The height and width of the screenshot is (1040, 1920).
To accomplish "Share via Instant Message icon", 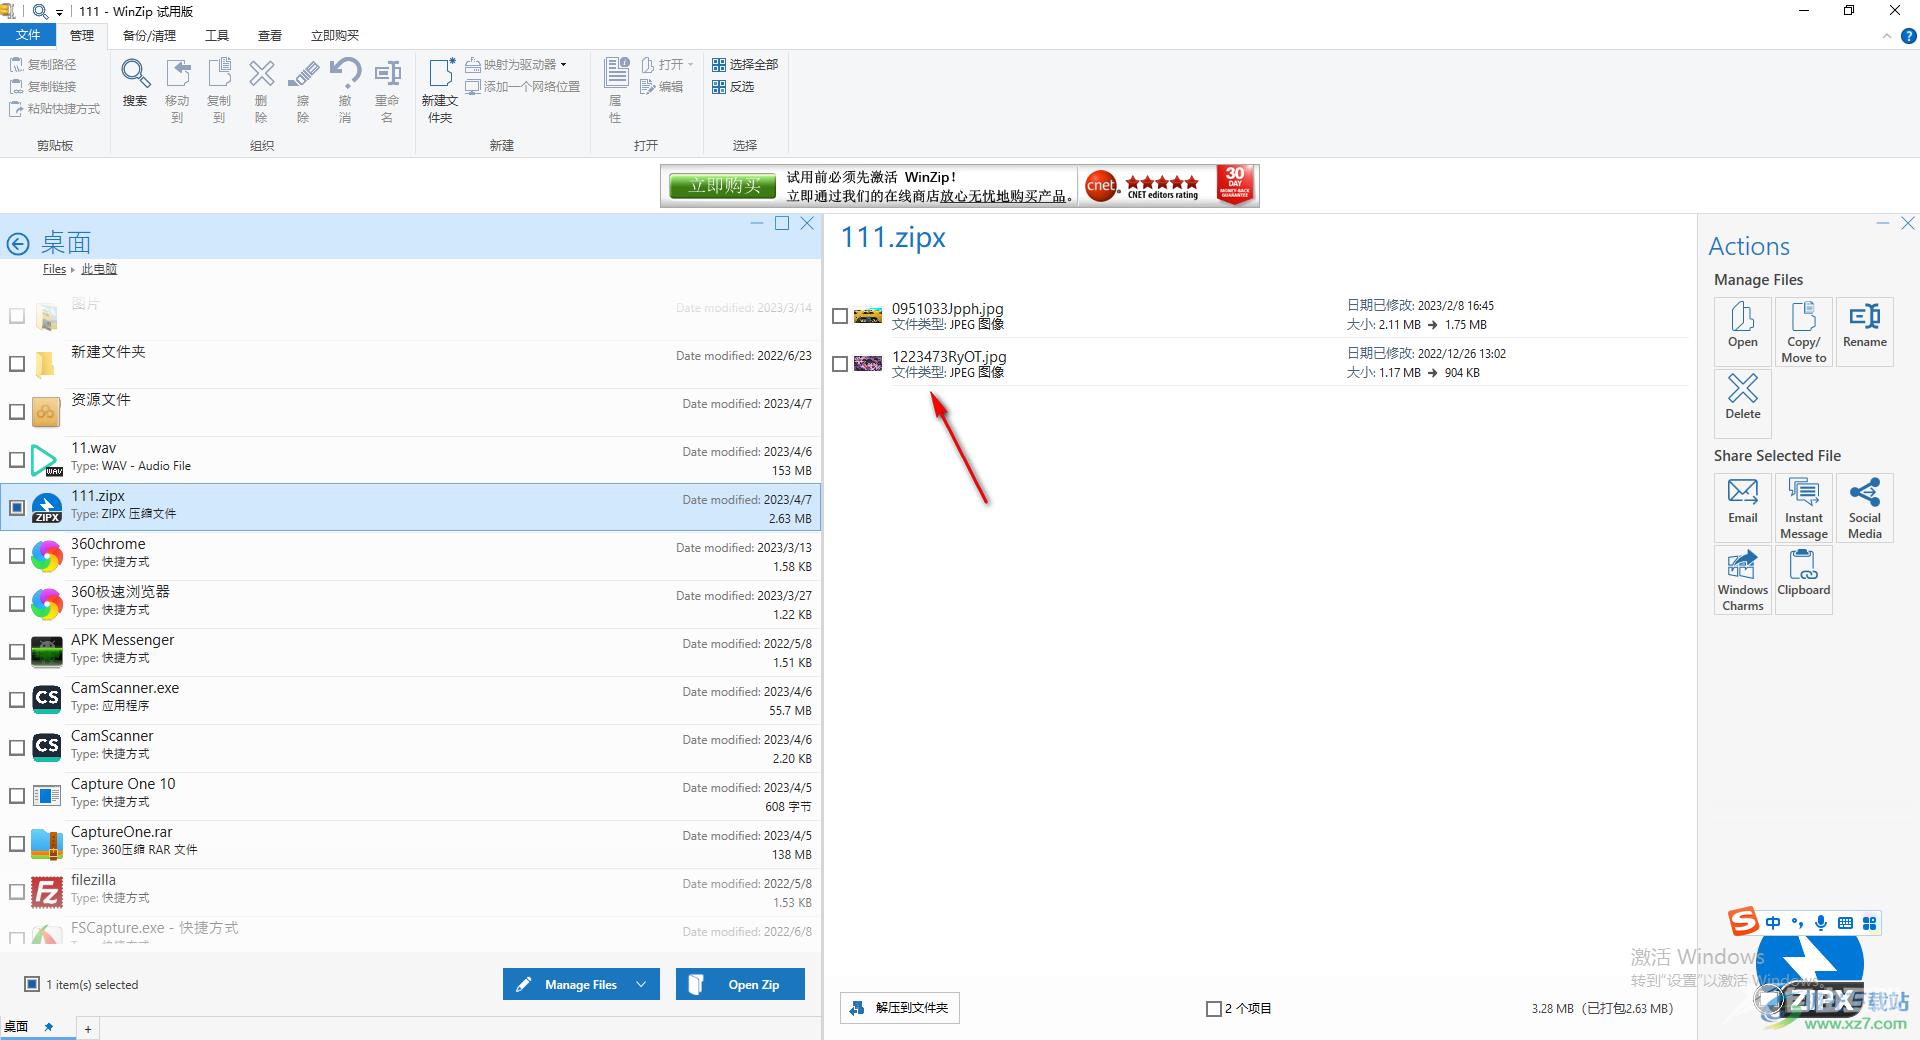I will [x=1804, y=508].
